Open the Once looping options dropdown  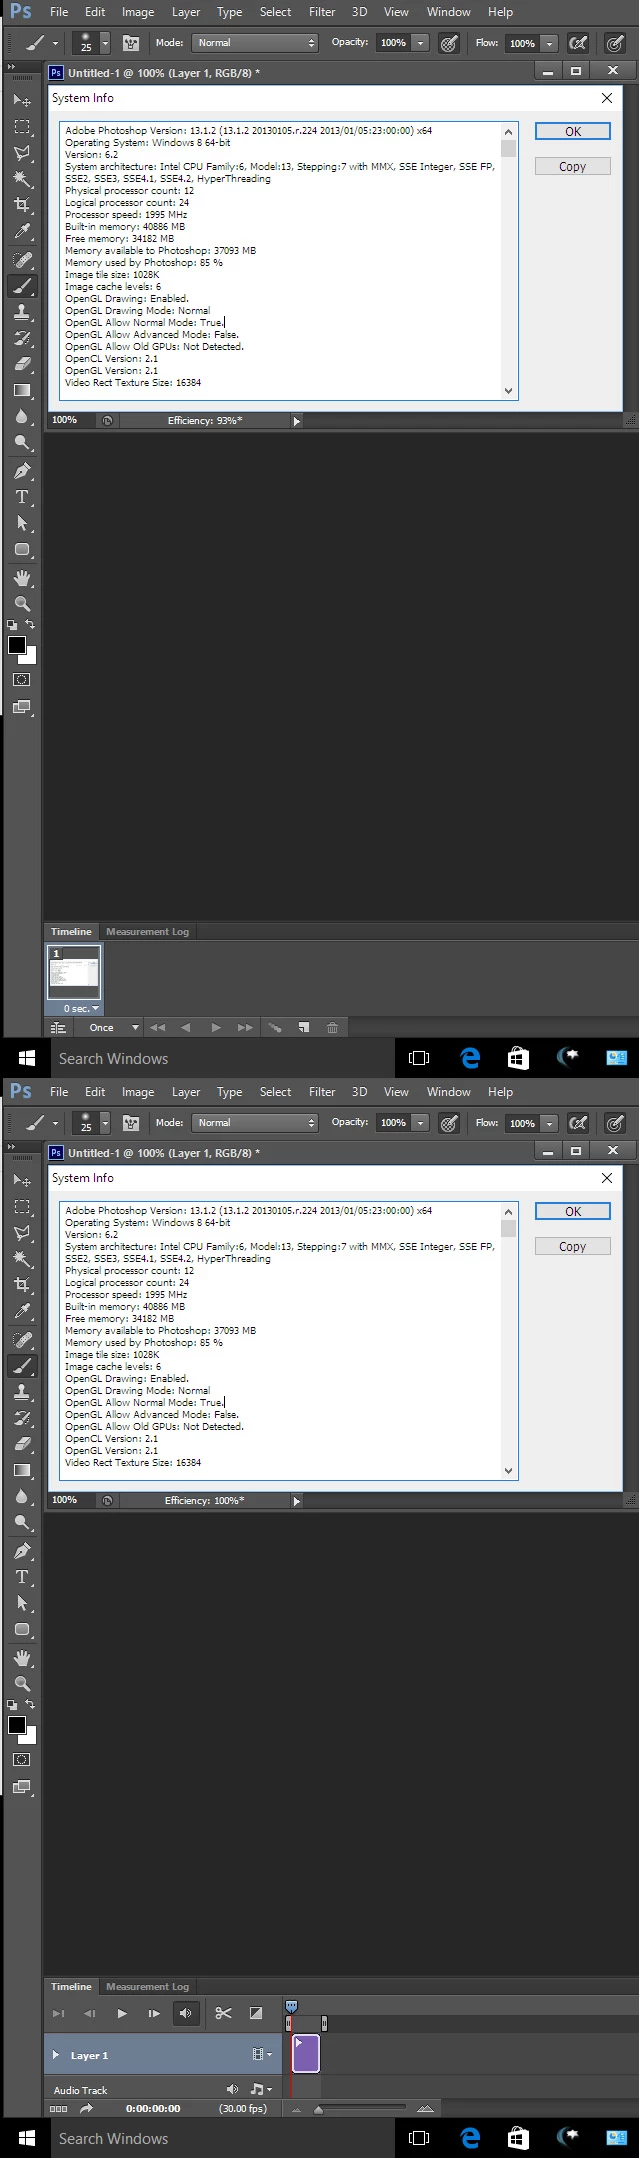click(112, 1027)
